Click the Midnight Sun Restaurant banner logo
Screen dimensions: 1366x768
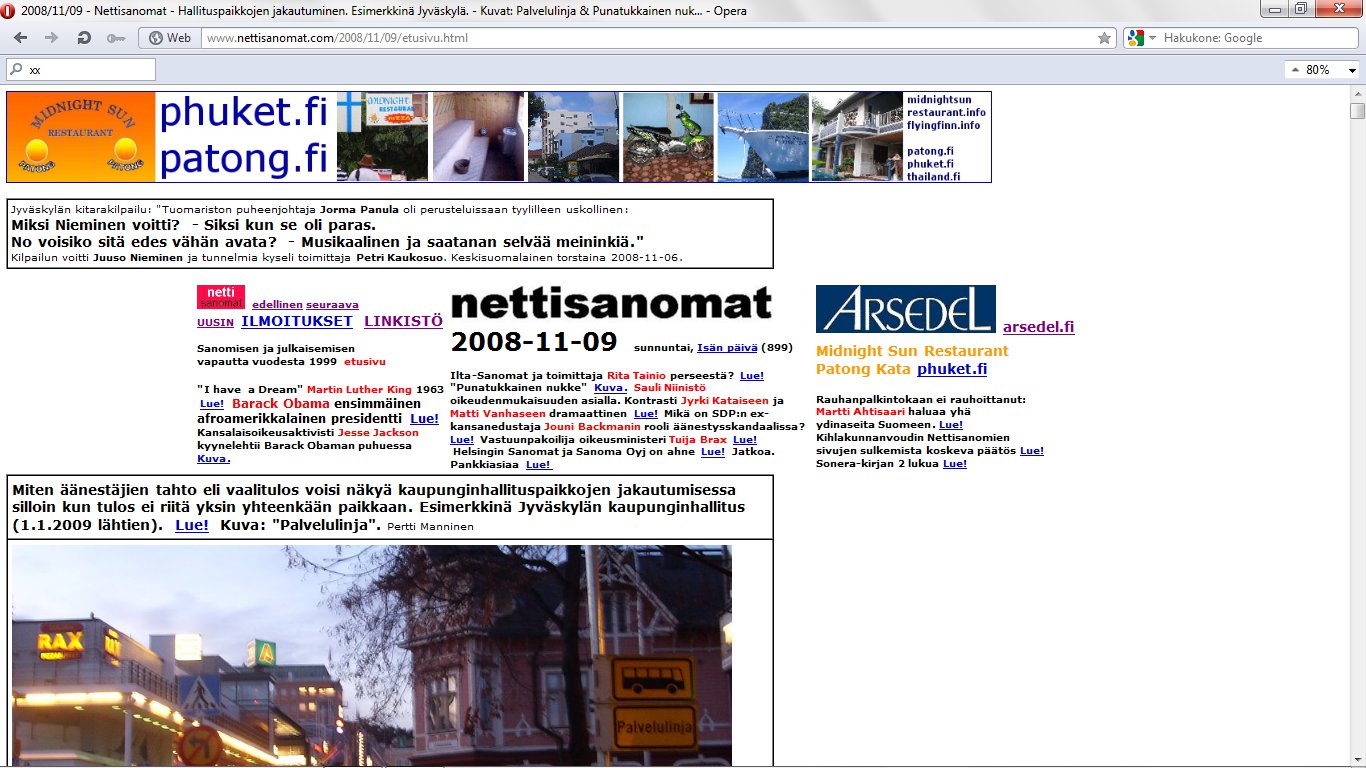point(81,137)
